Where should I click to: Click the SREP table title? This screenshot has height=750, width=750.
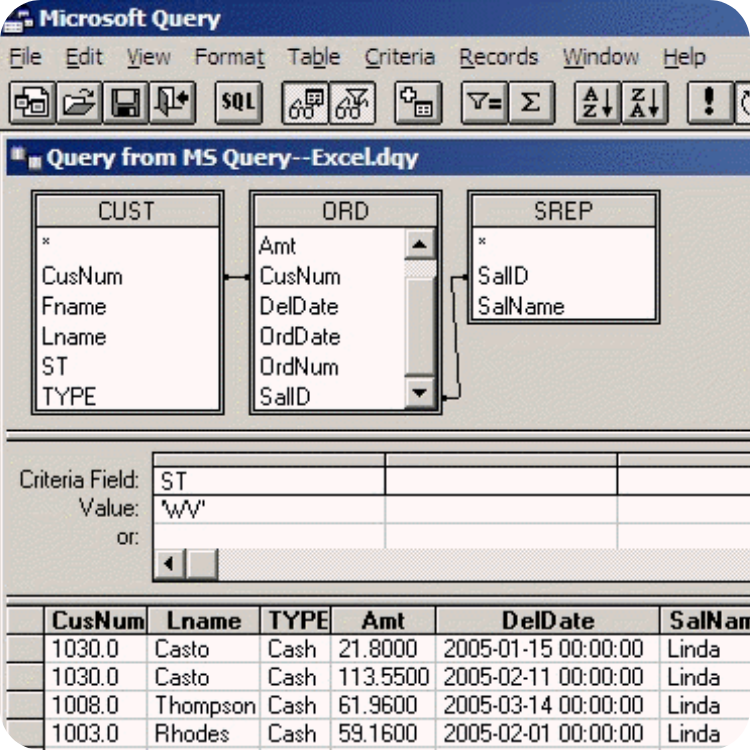[x=563, y=211]
